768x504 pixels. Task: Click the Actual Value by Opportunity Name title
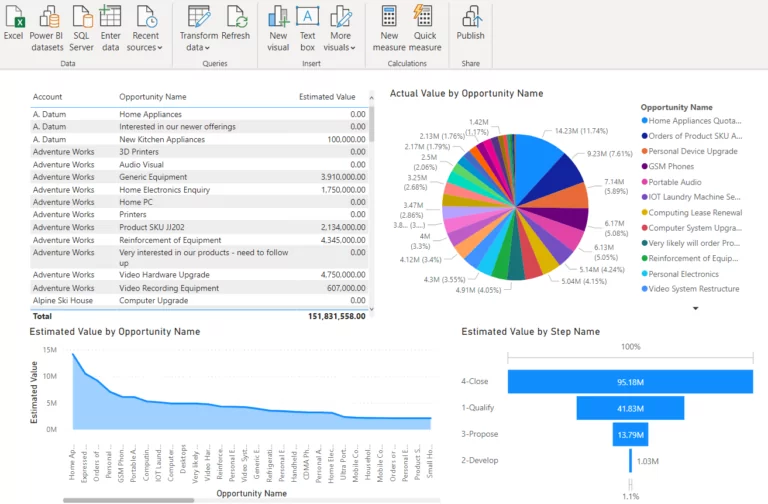(x=466, y=94)
